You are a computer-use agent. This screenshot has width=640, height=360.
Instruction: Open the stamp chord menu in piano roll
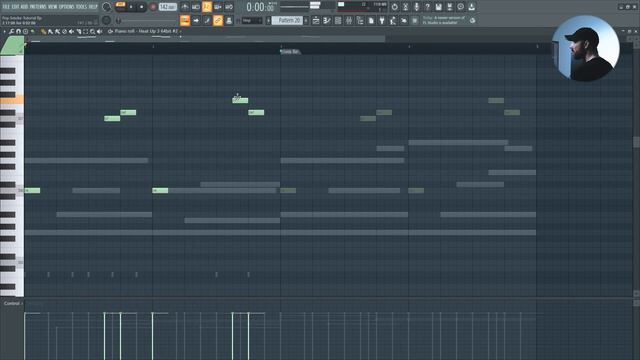(x=25, y=31)
